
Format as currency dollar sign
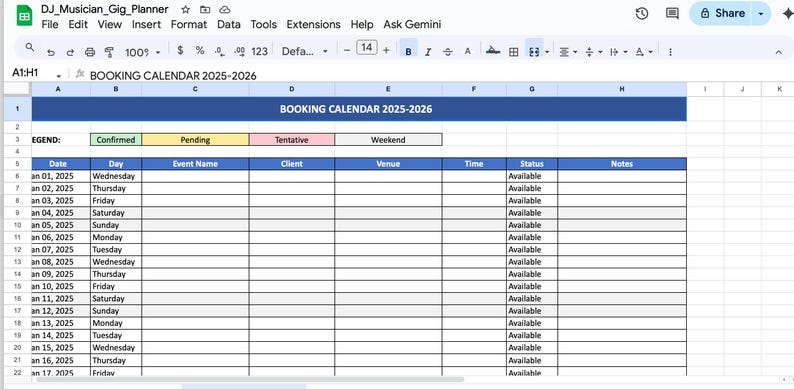pos(180,51)
